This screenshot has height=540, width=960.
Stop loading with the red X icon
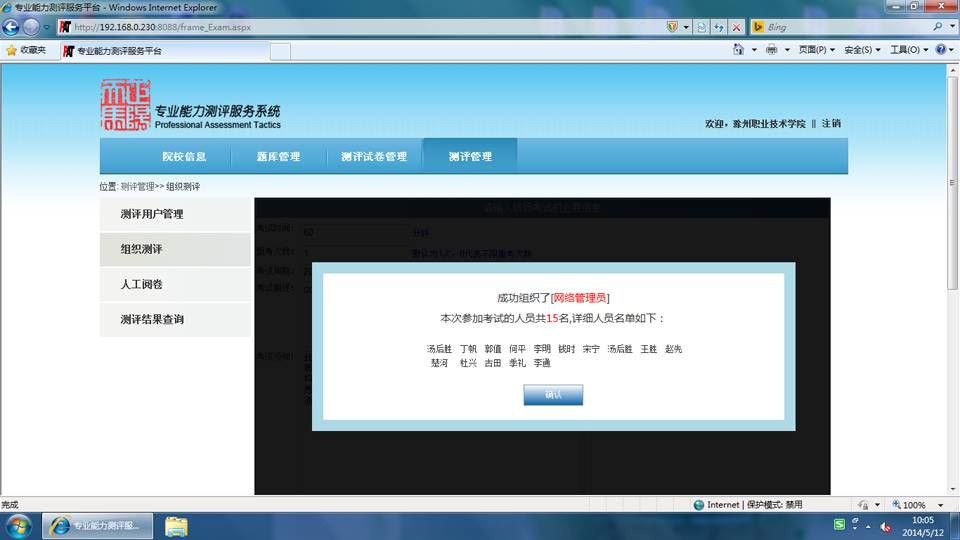737,28
